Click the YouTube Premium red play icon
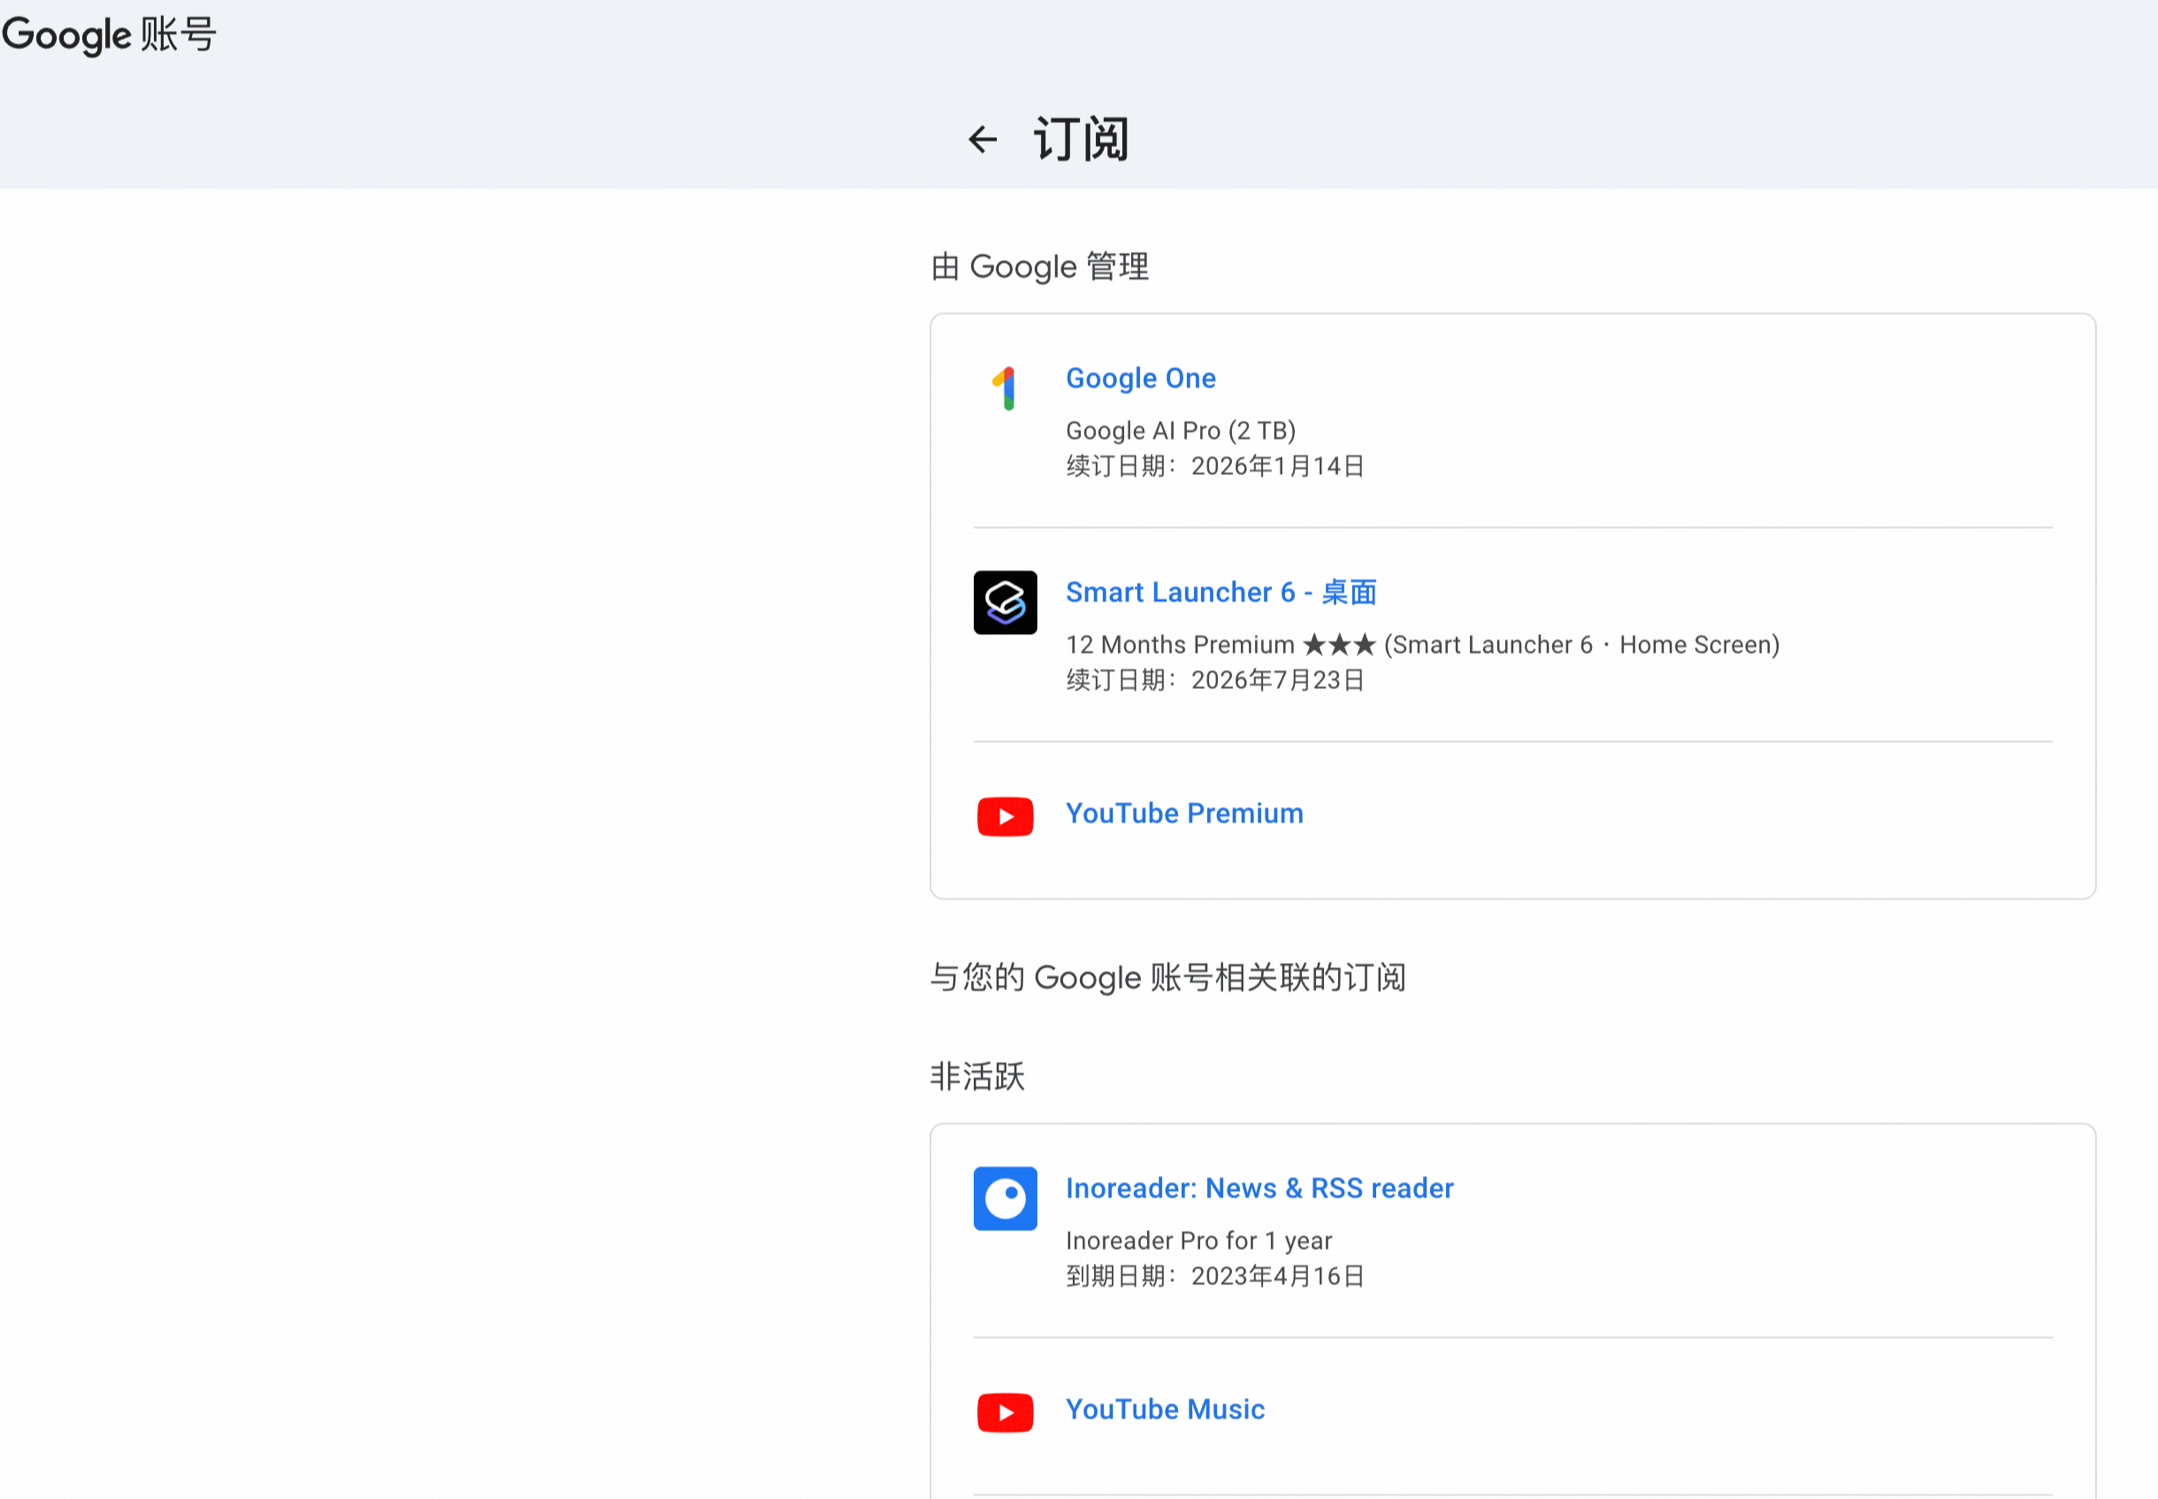This screenshot has width=2158, height=1499. tap(1005, 816)
